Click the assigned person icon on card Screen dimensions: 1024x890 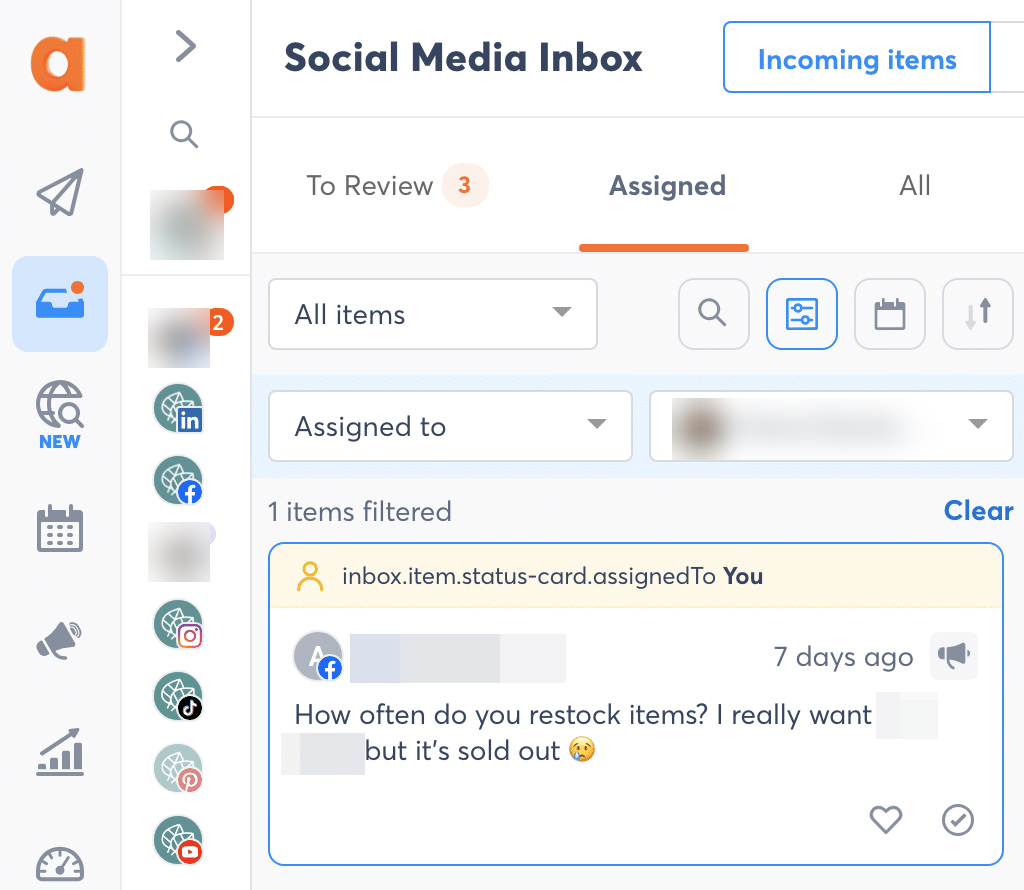tap(310, 577)
